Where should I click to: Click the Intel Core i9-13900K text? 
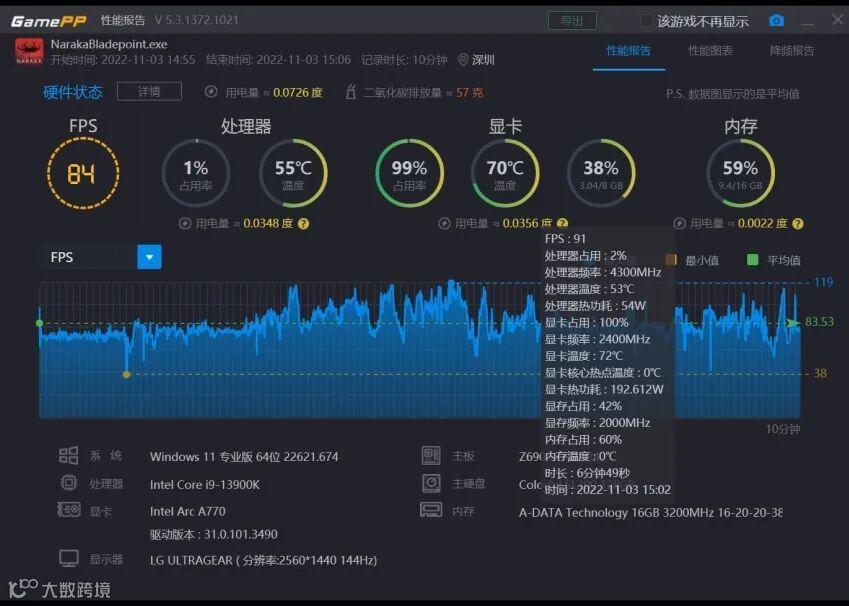point(205,484)
